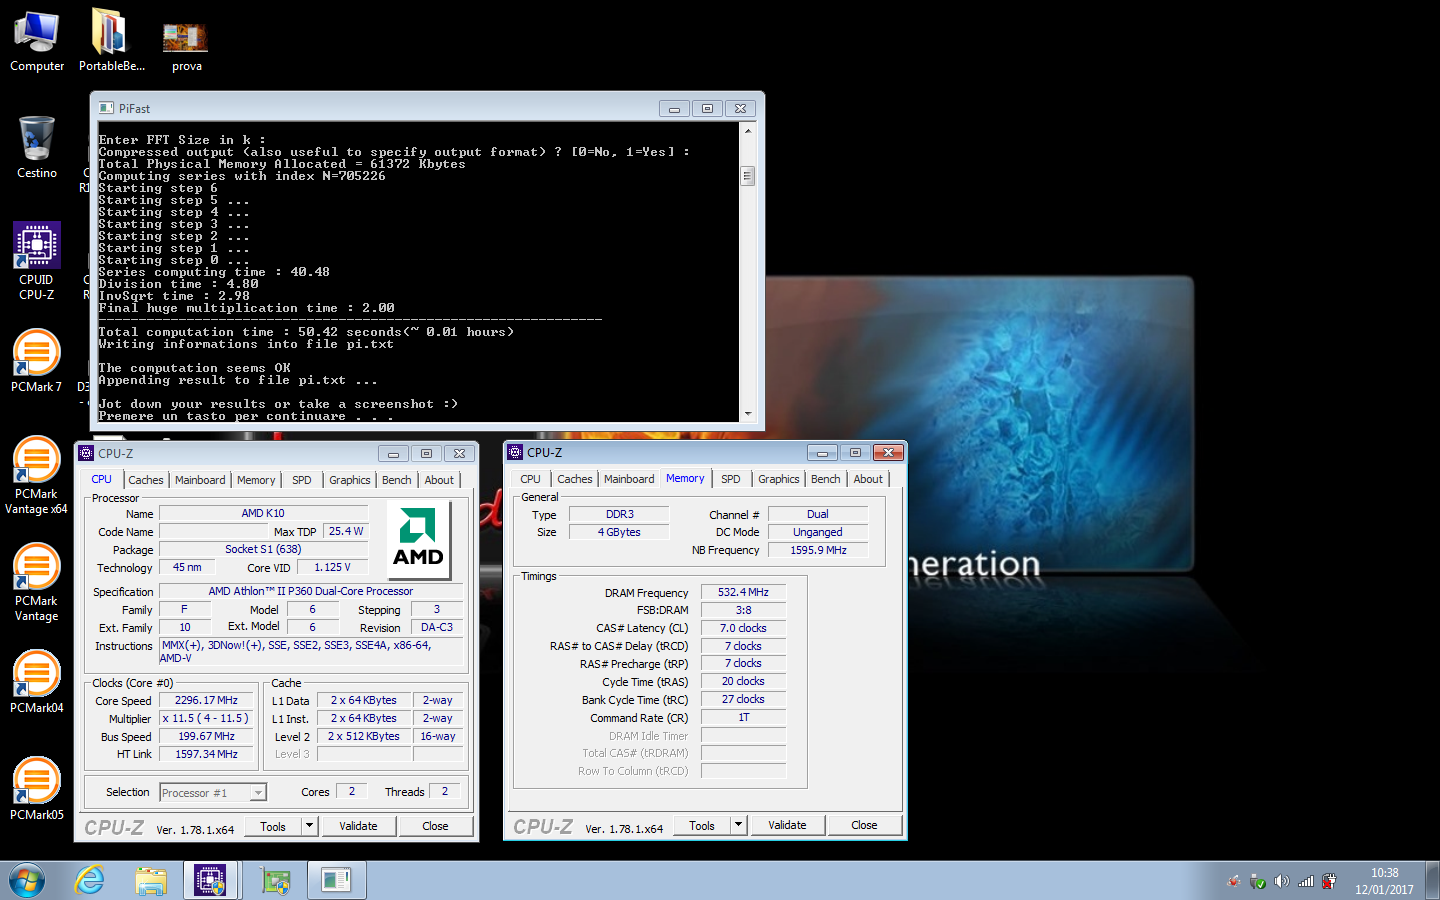The width and height of the screenshot is (1440, 900).
Task: Click the Max TDP 25.4 W value
Action: click(346, 531)
